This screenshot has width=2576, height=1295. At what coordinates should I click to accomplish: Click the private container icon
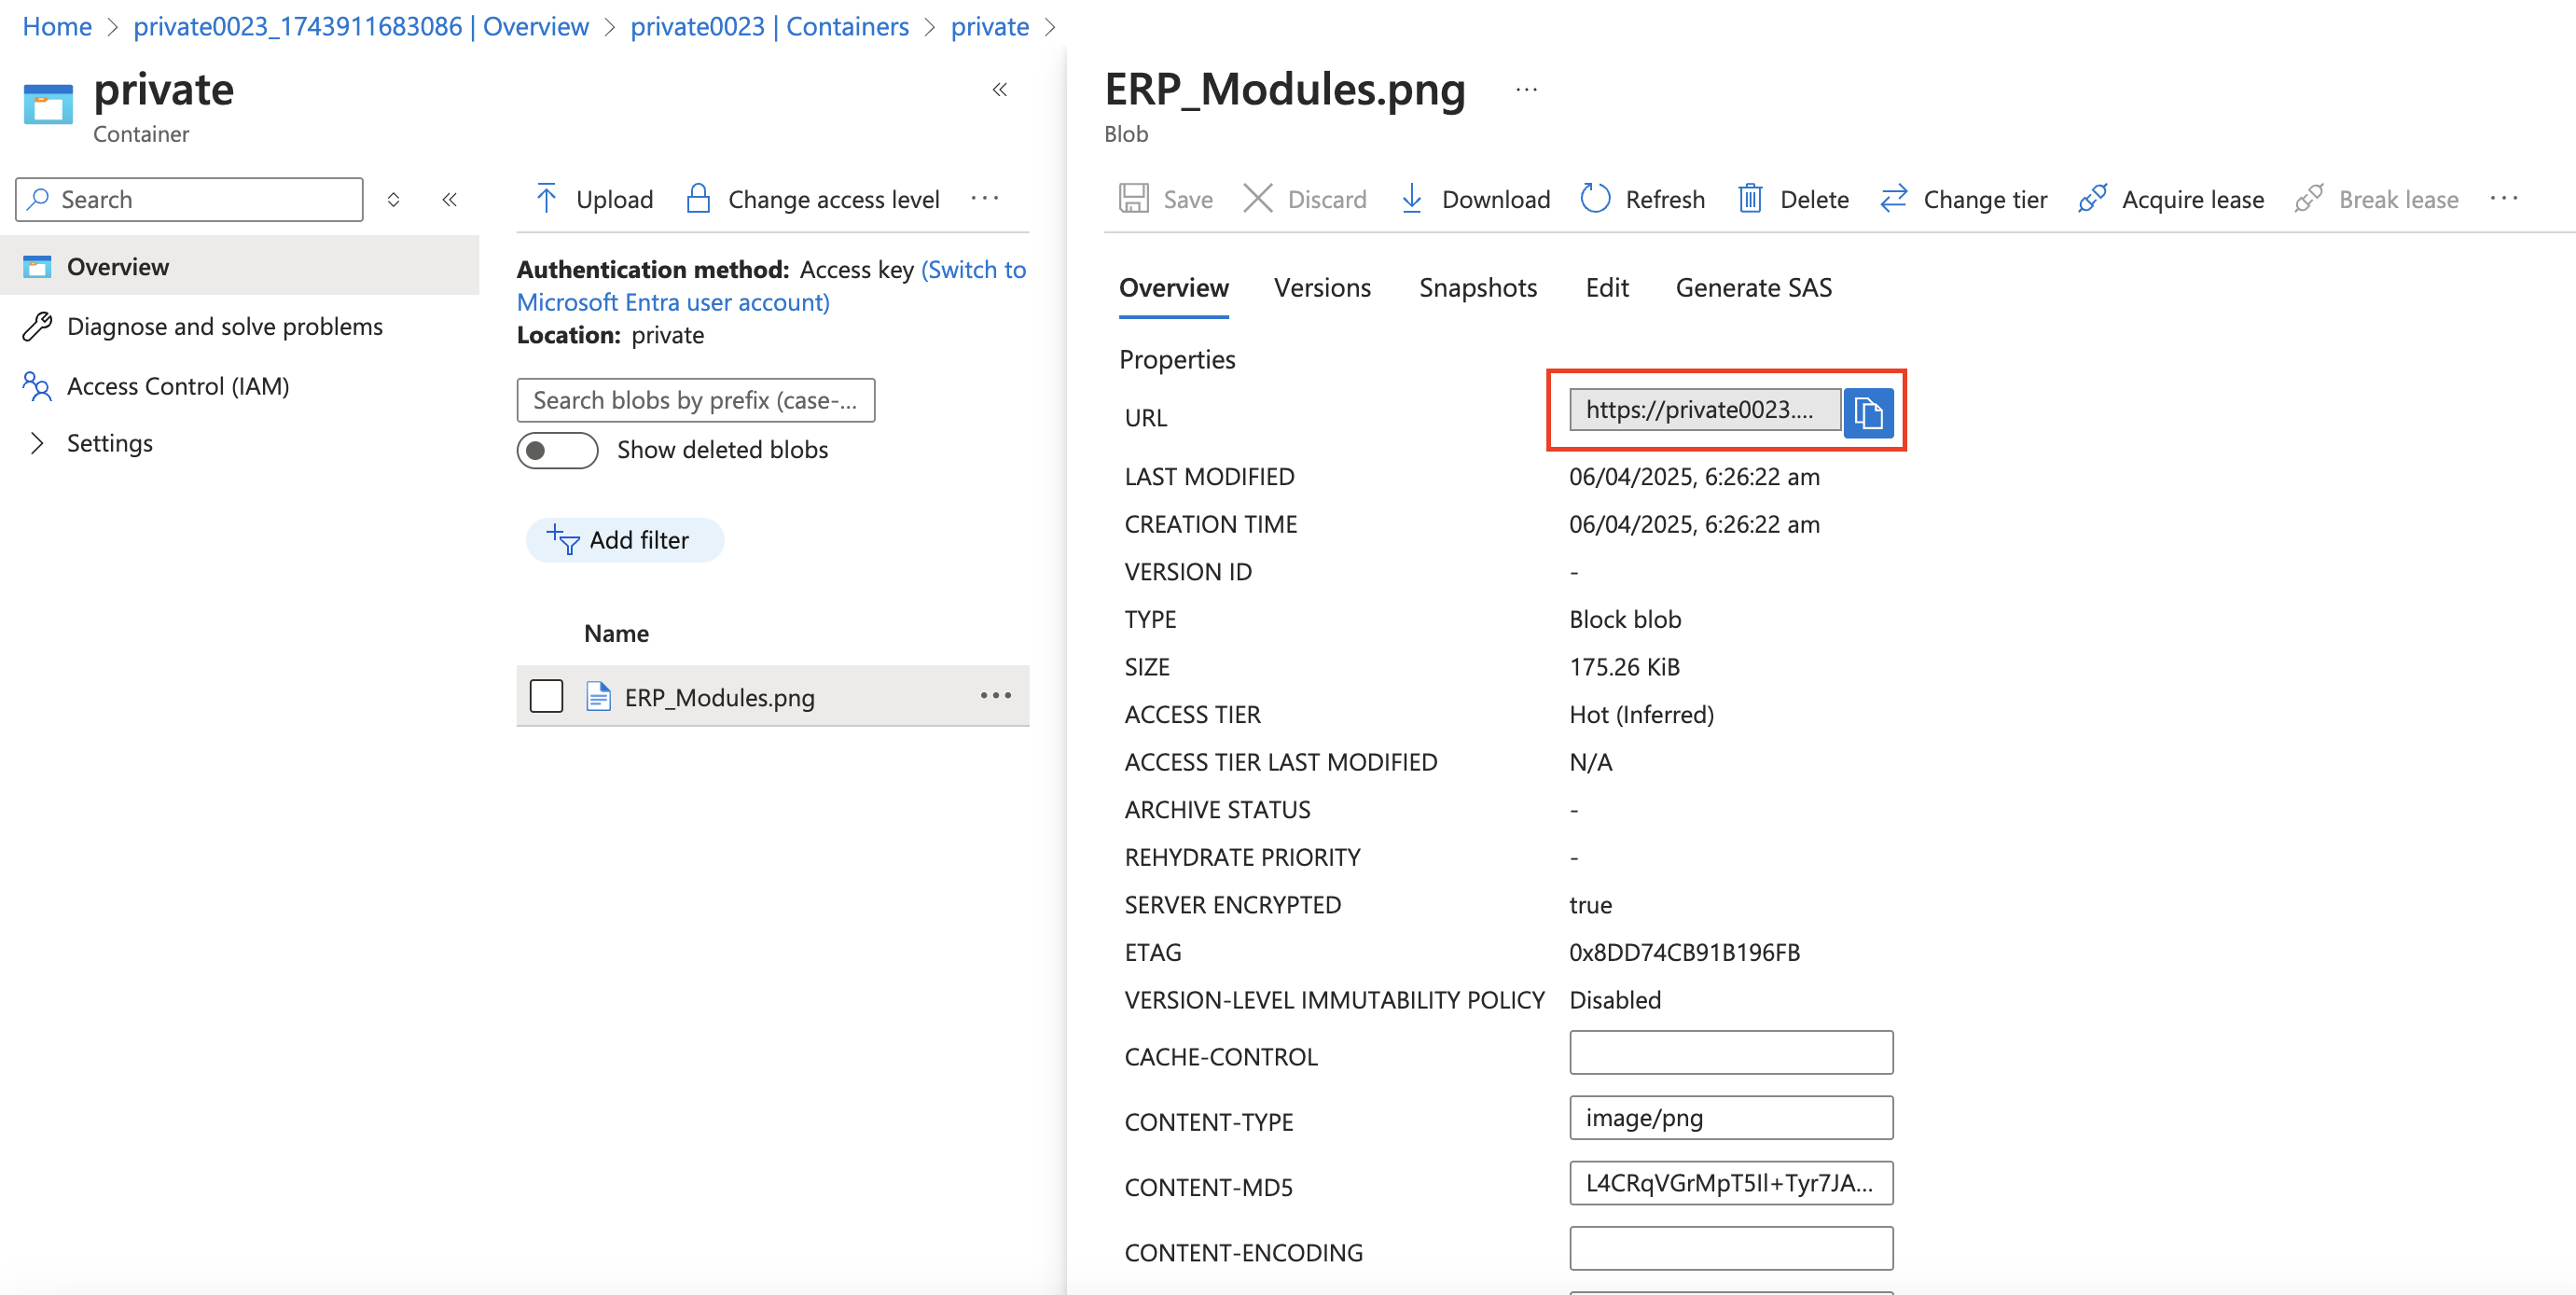click(x=48, y=104)
